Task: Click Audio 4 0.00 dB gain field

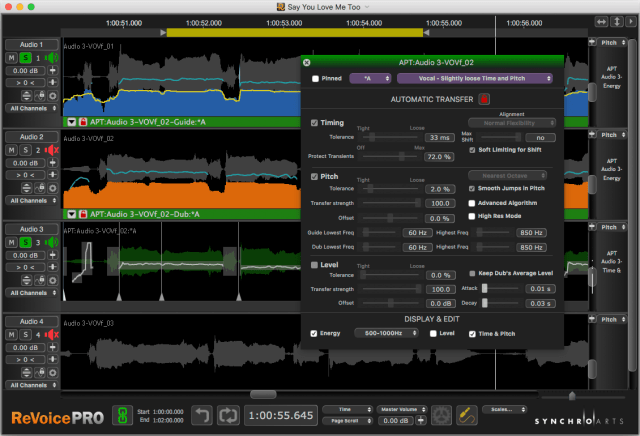Action: click(25, 347)
